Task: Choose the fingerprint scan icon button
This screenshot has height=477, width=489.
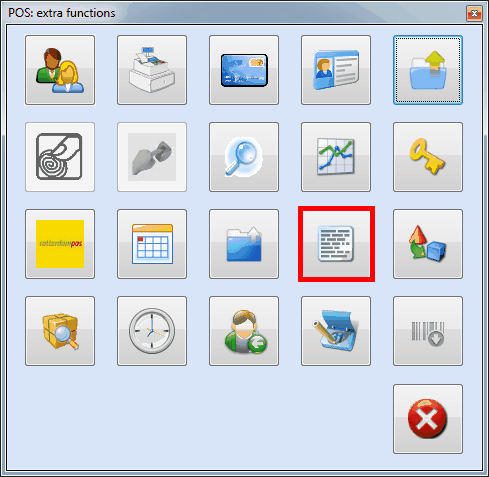Action: tap(60, 157)
